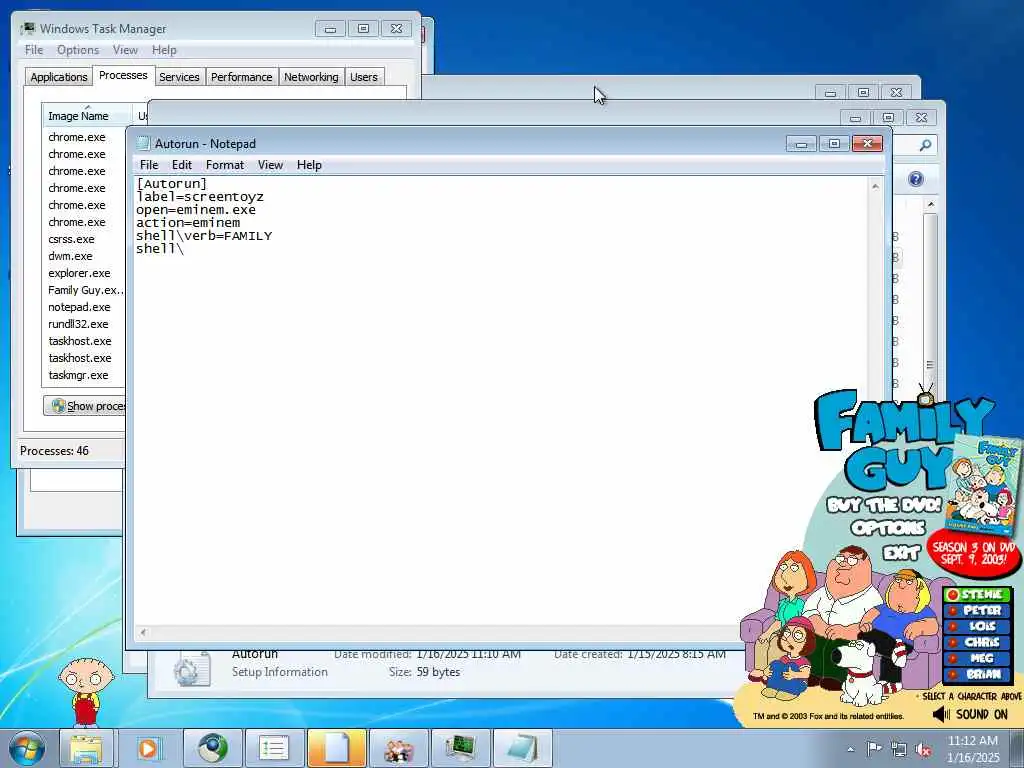
Task: Open the checklist app taskbar icon
Action: tap(274, 748)
